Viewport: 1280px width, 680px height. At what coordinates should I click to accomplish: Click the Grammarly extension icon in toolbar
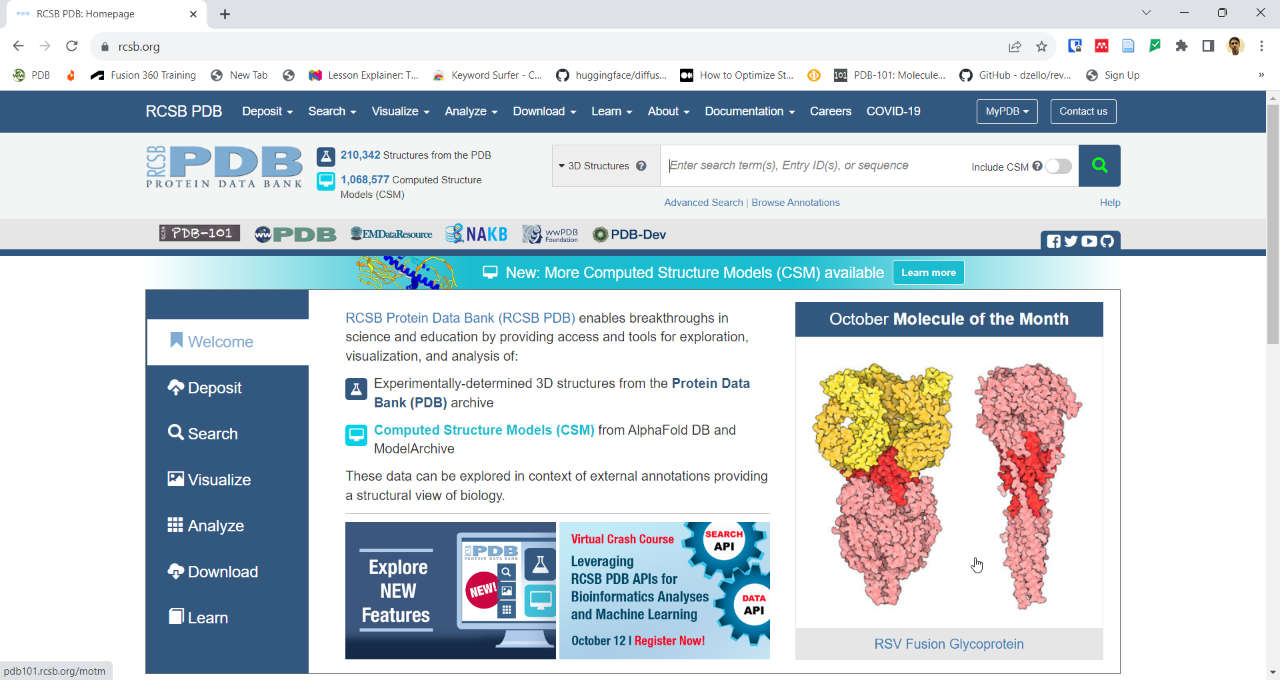1155,46
